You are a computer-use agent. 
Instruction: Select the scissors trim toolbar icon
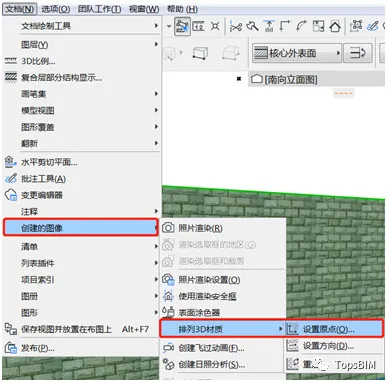point(236,26)
